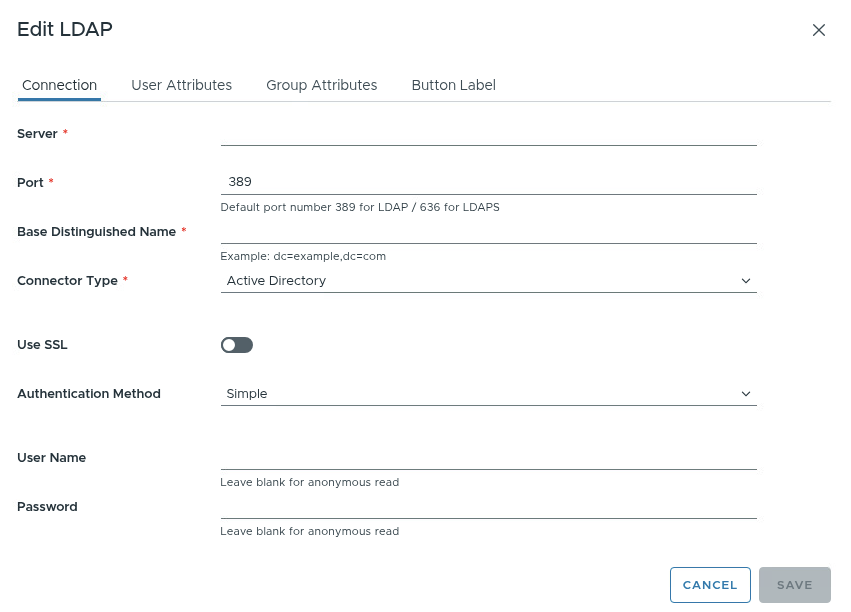Viewport: 851px width, 612px height.
Task: Select the Connection tab
Action: (x=59, y=85)
